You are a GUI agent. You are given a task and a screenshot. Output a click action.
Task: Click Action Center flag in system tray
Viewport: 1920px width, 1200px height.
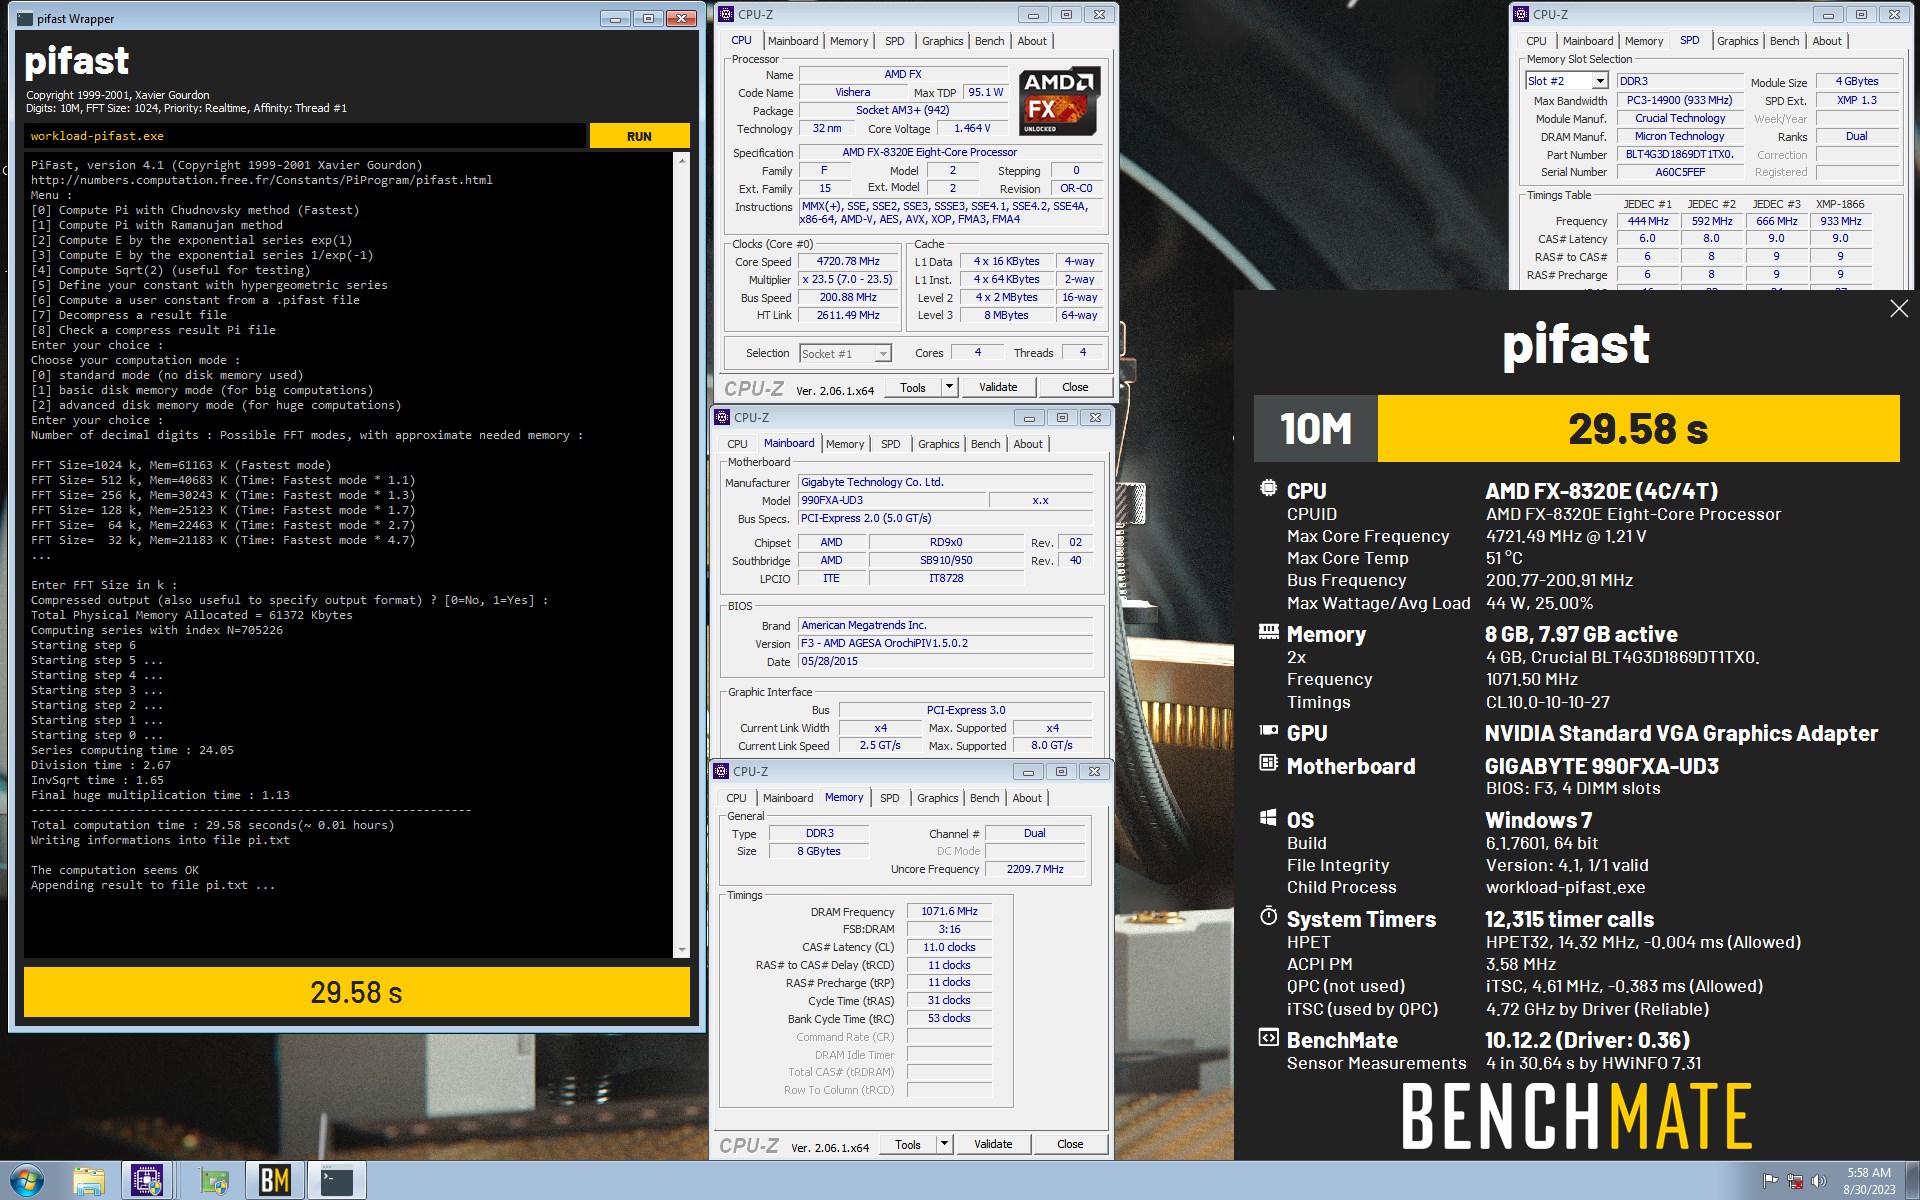pyautogui.click(x=1770, y=1181)
